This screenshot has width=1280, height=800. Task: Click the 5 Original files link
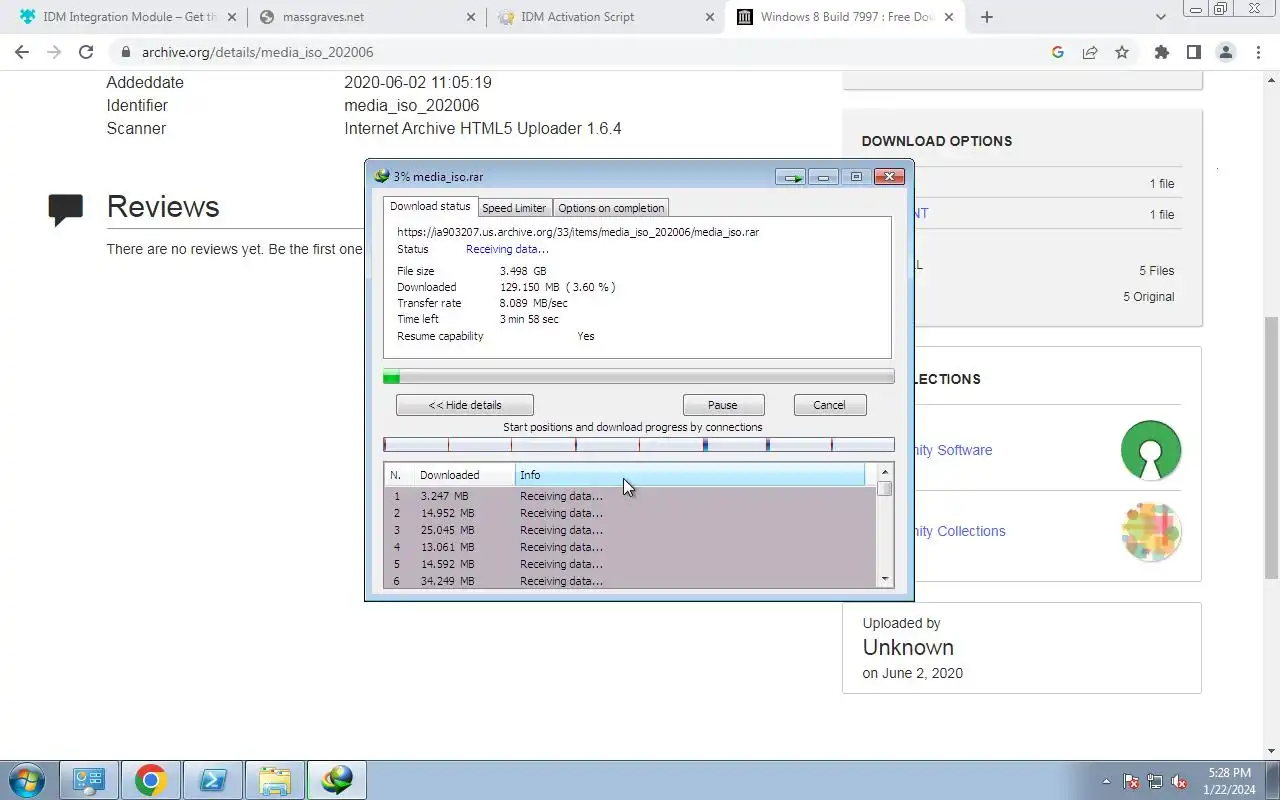tap(1148, 296)
